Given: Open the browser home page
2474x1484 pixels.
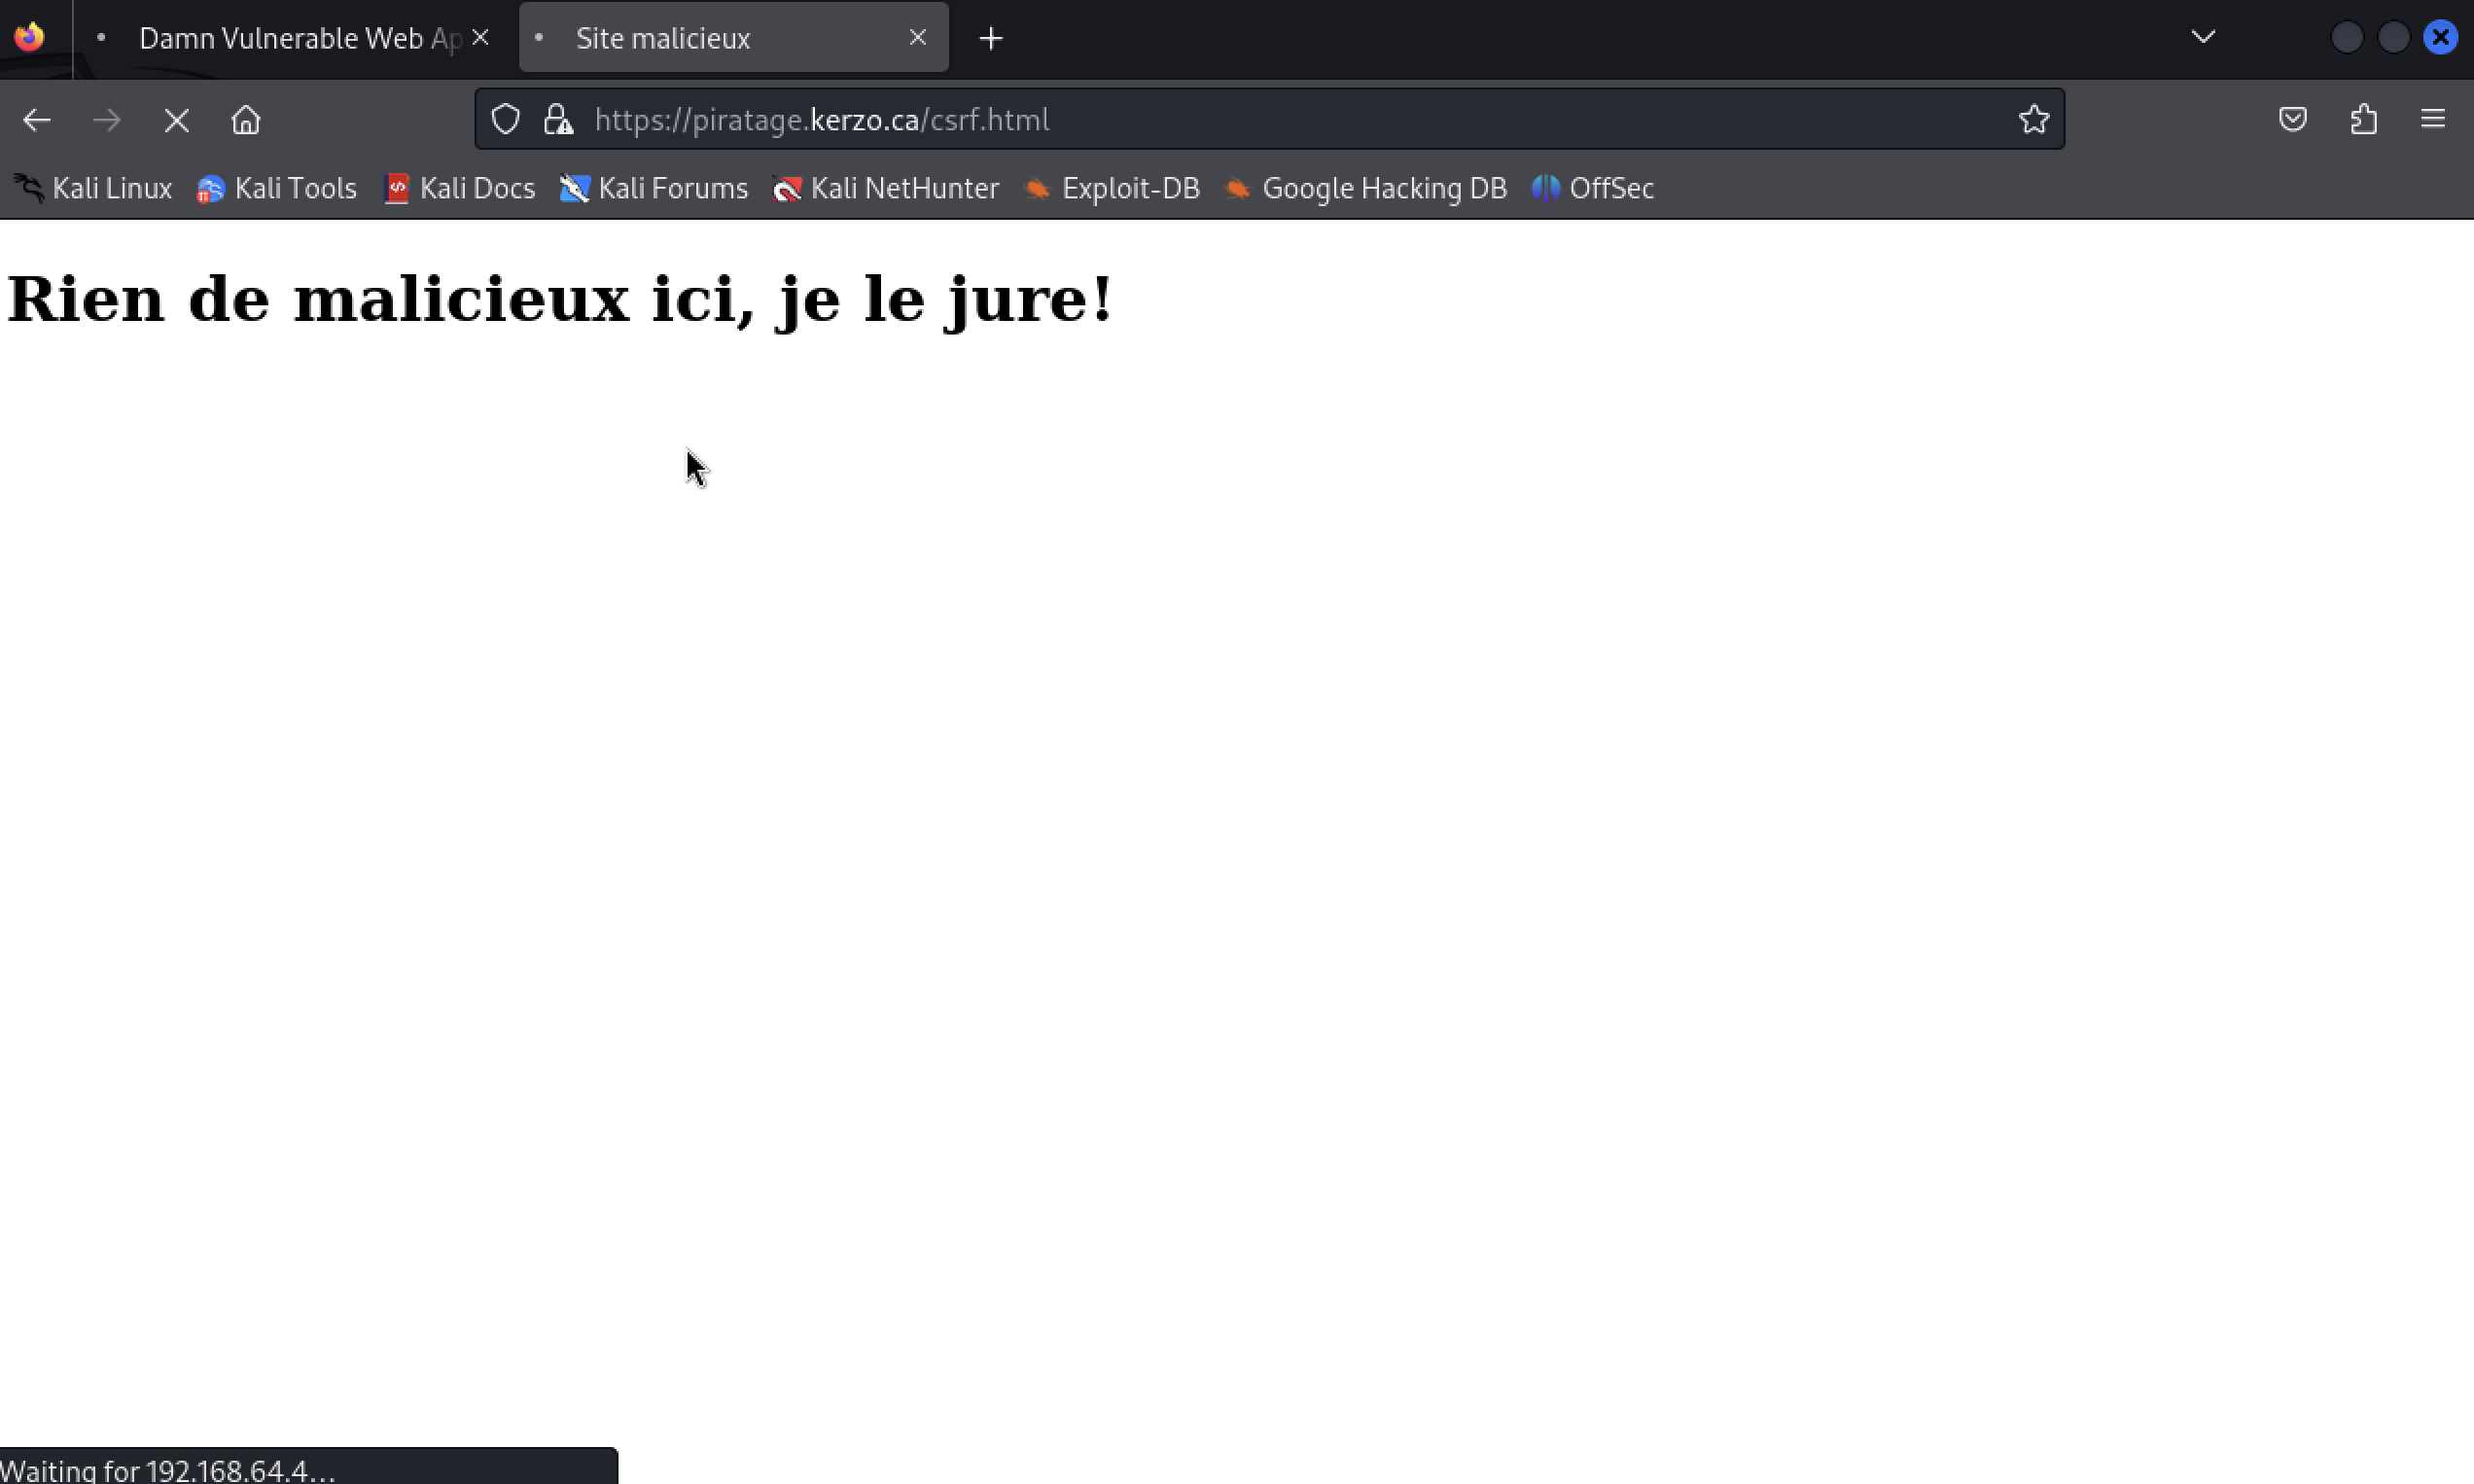Looking at the screenshot, I should point(246,120).
